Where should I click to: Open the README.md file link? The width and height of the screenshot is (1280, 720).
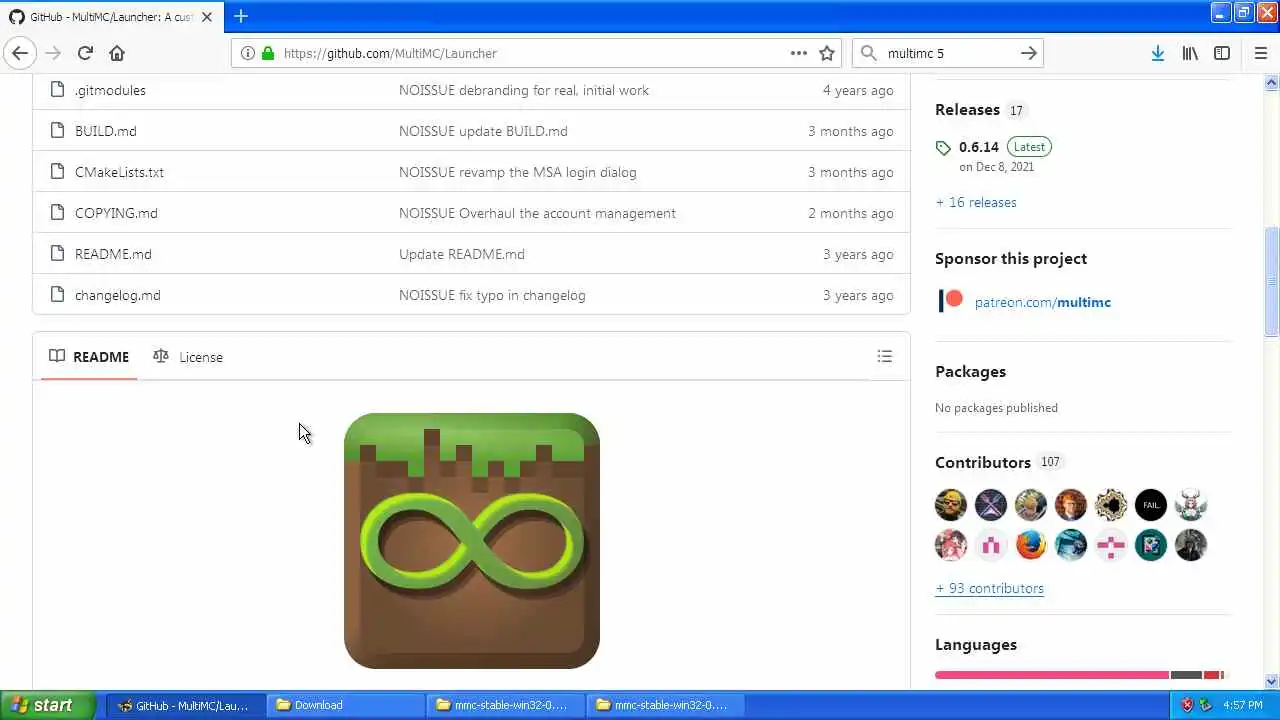tap(113, 254)
